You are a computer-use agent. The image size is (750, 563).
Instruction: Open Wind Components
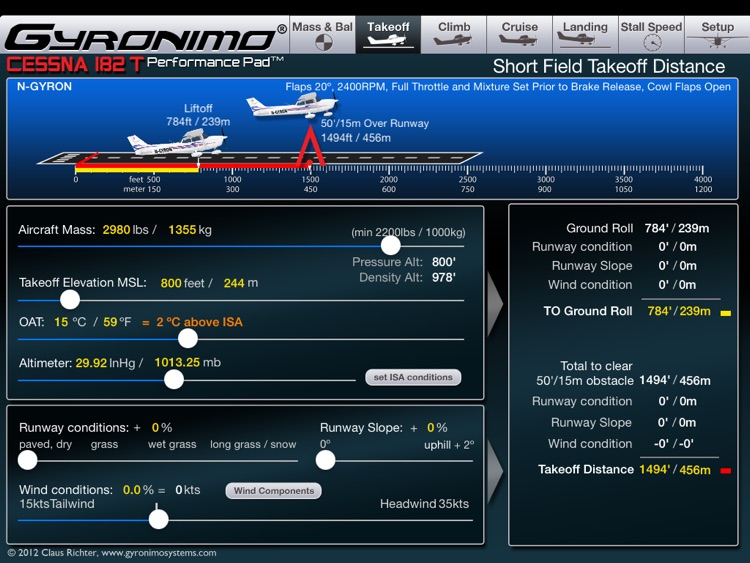click(274, 491)
